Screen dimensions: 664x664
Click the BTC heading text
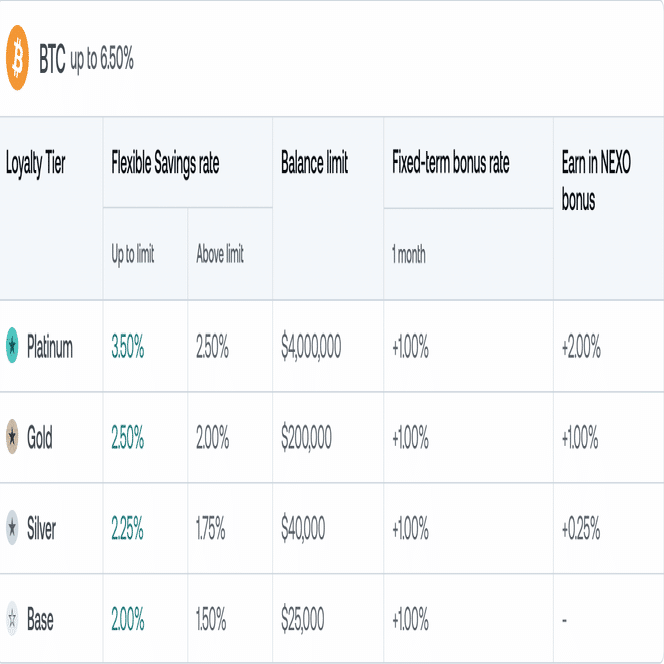coord(52,60)
